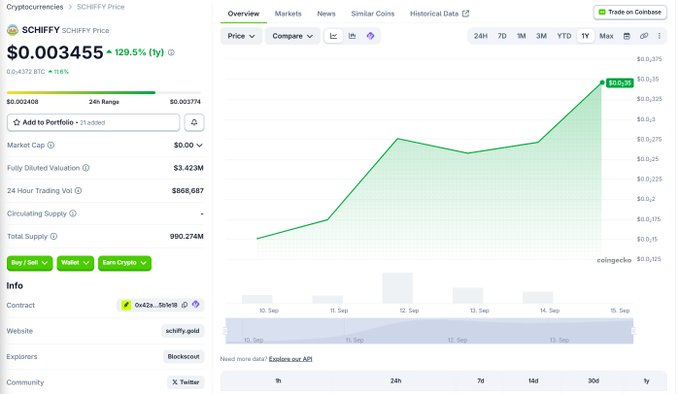Open the Price dropdown

(x=241, y=36)
